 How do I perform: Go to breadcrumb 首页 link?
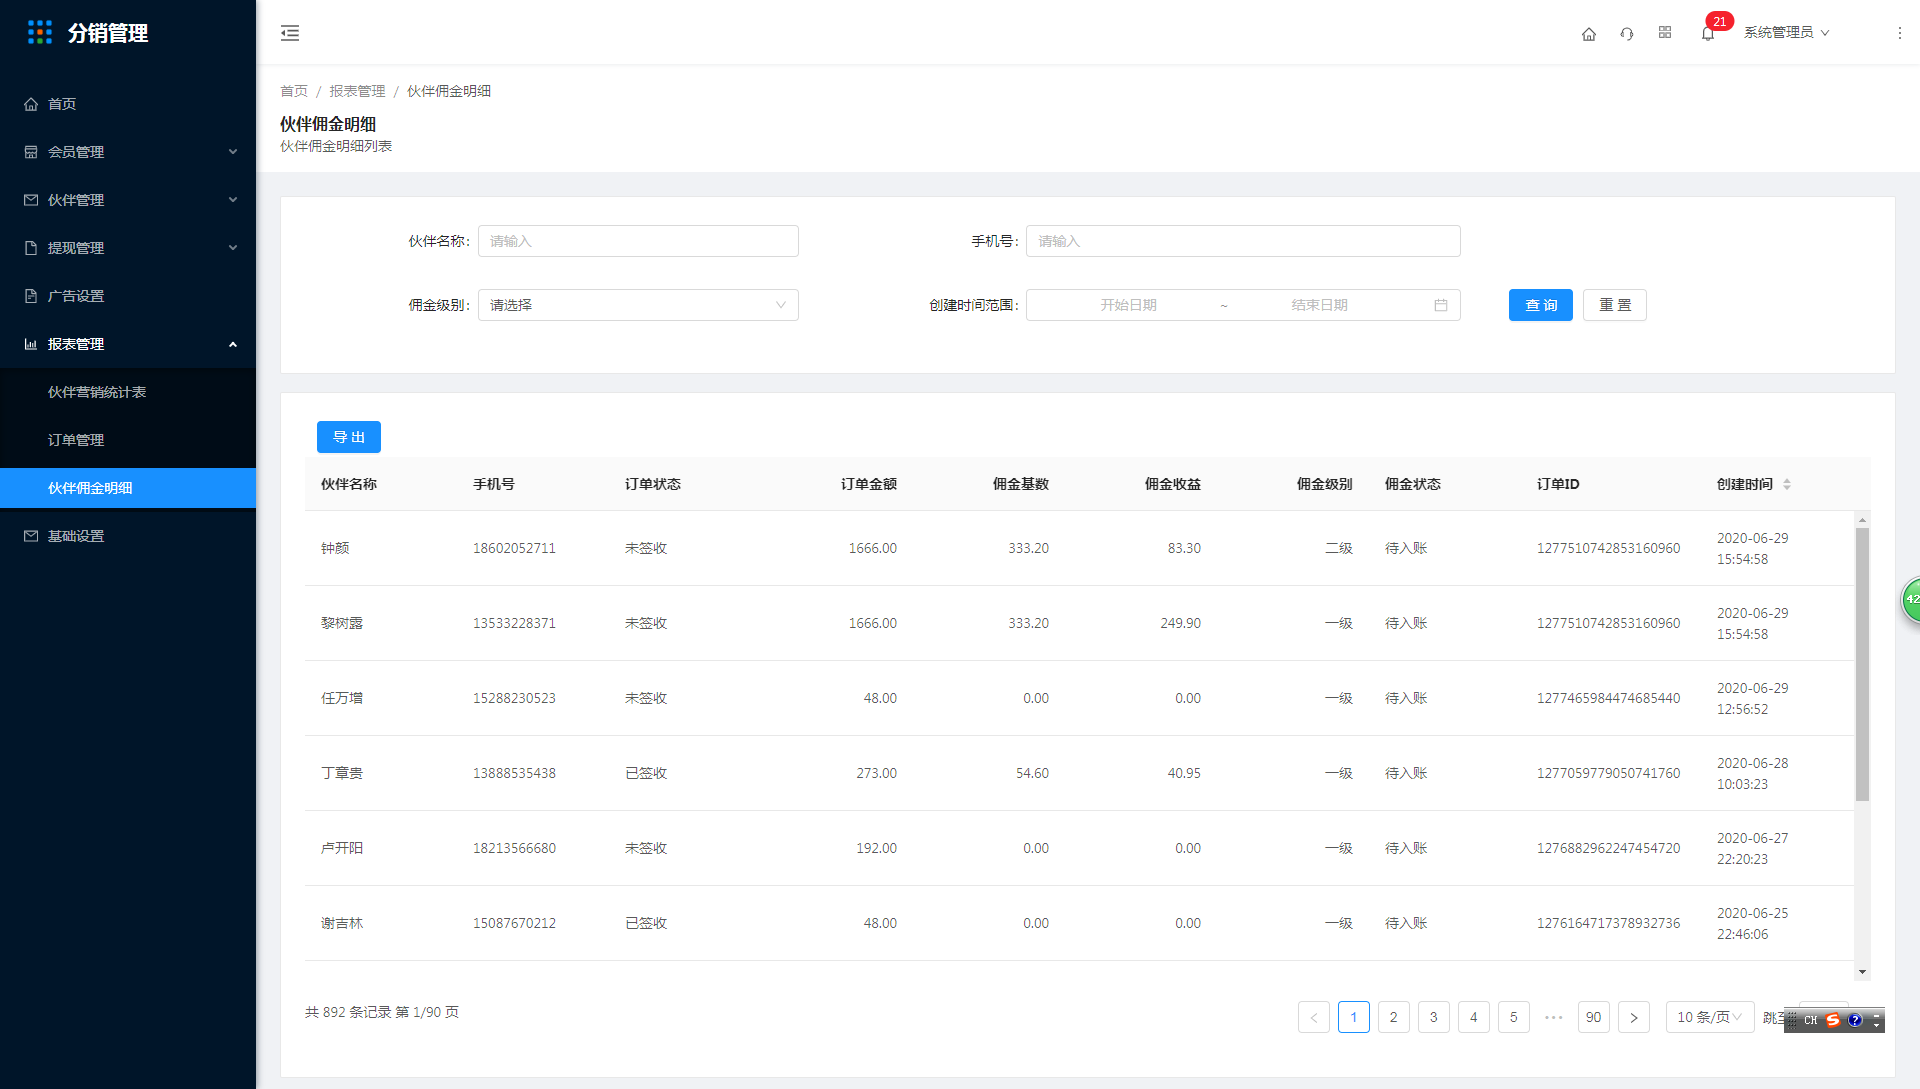click(x=294, y=91)
